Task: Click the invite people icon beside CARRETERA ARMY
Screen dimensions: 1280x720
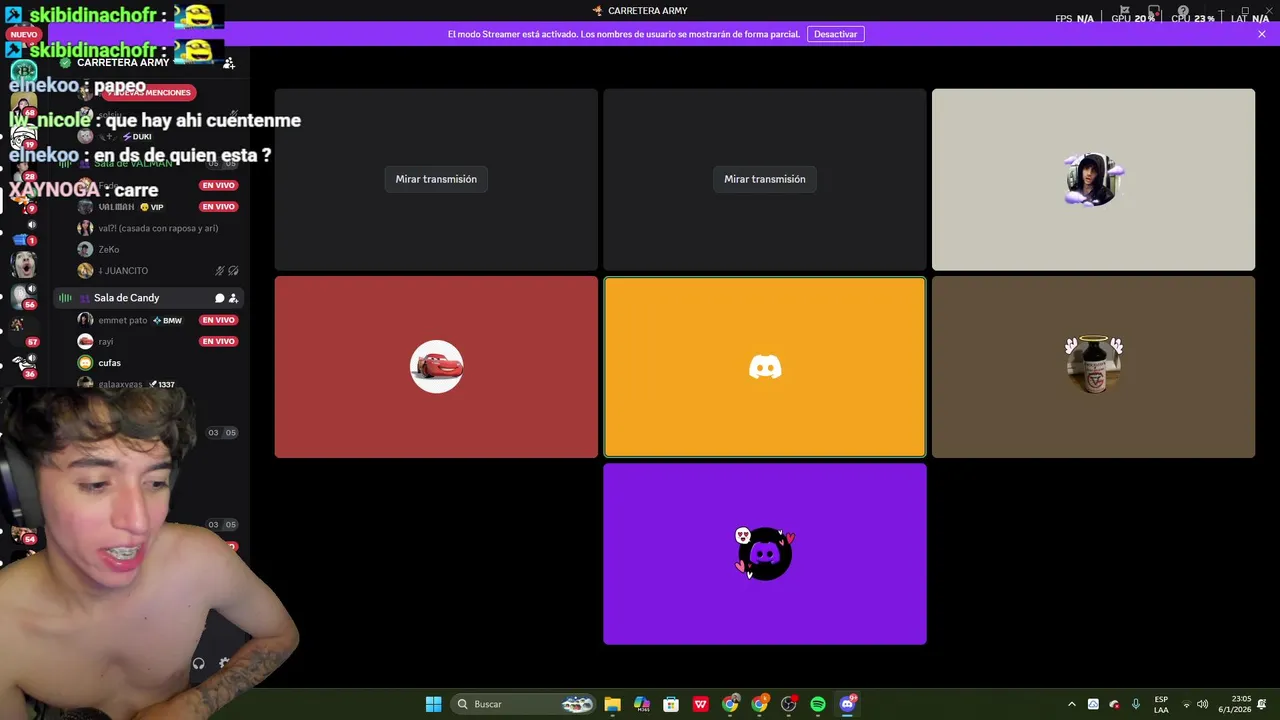Action: [x=229, y=63]
